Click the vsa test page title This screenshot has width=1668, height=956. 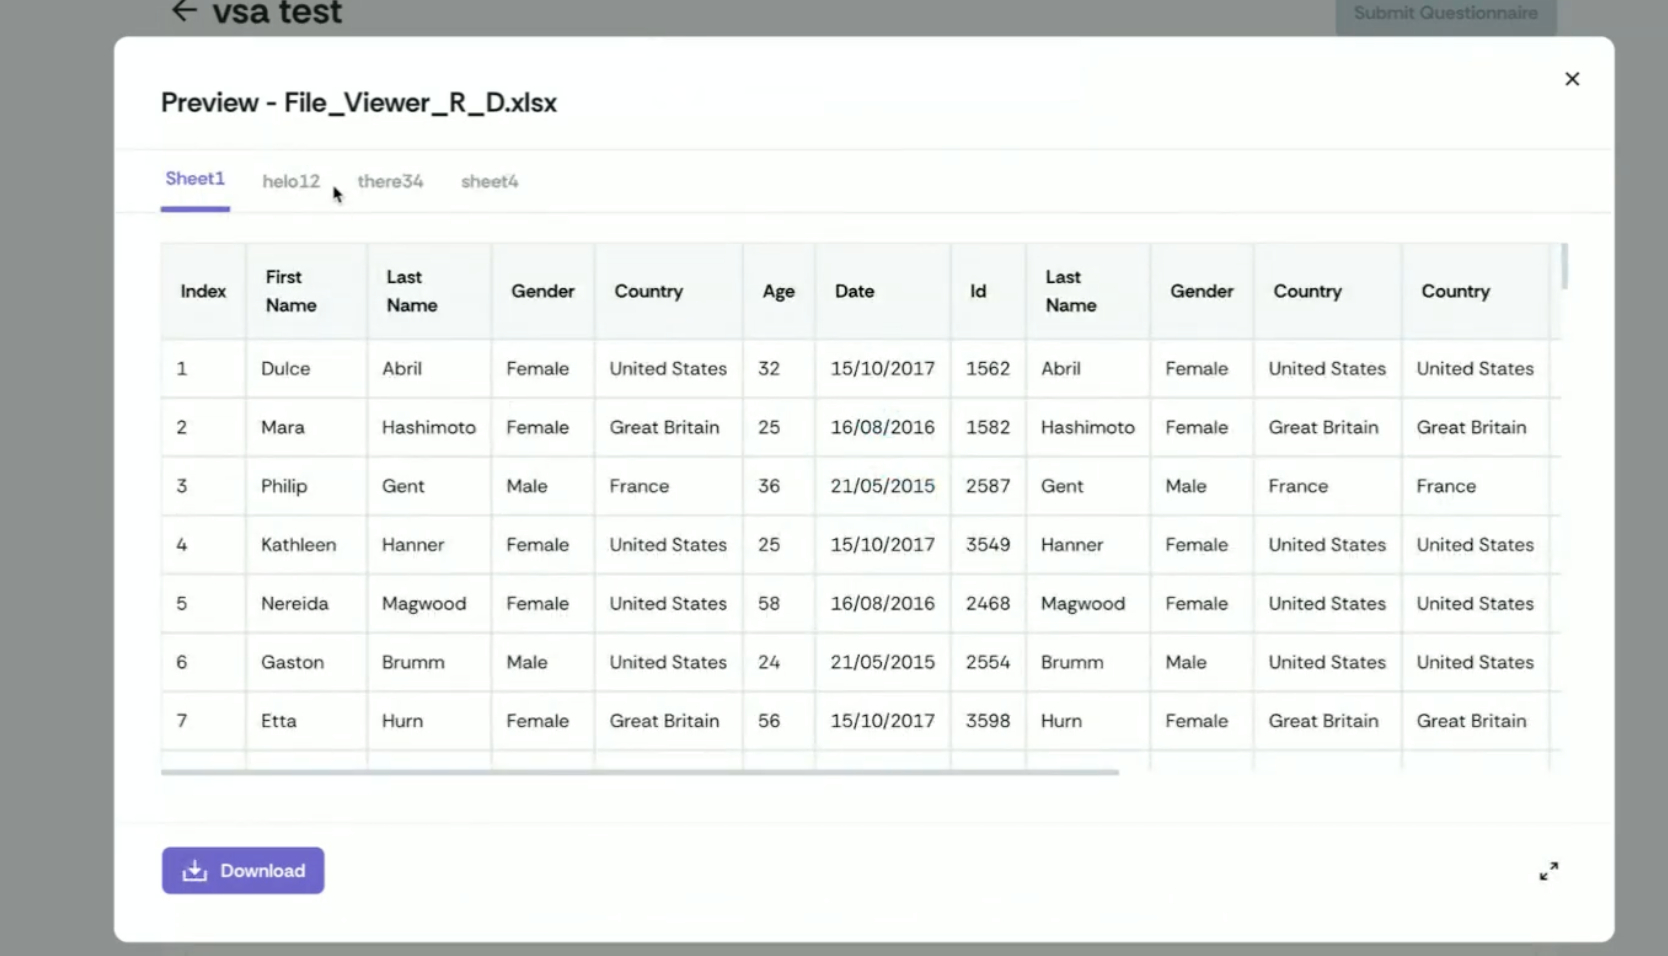(x=277, y=12)
